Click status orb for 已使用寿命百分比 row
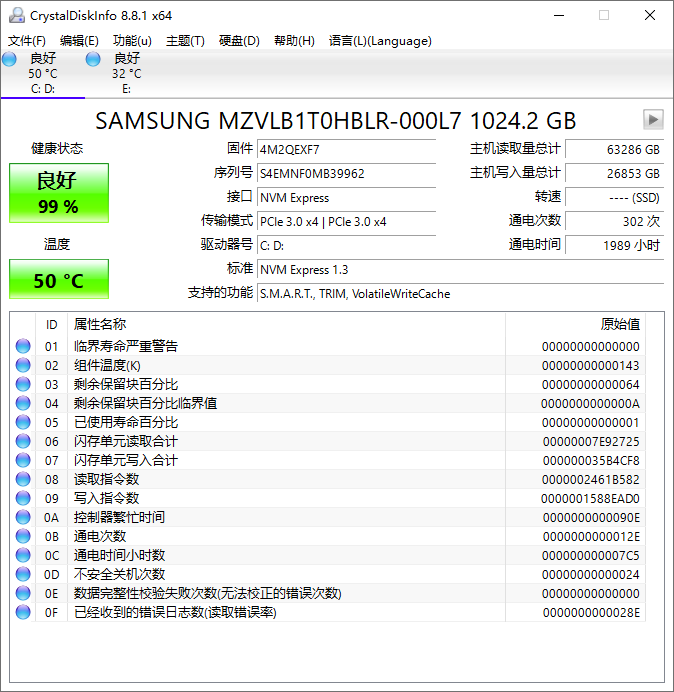Screen dimensions: 674x692 click(x=23, y=423)
